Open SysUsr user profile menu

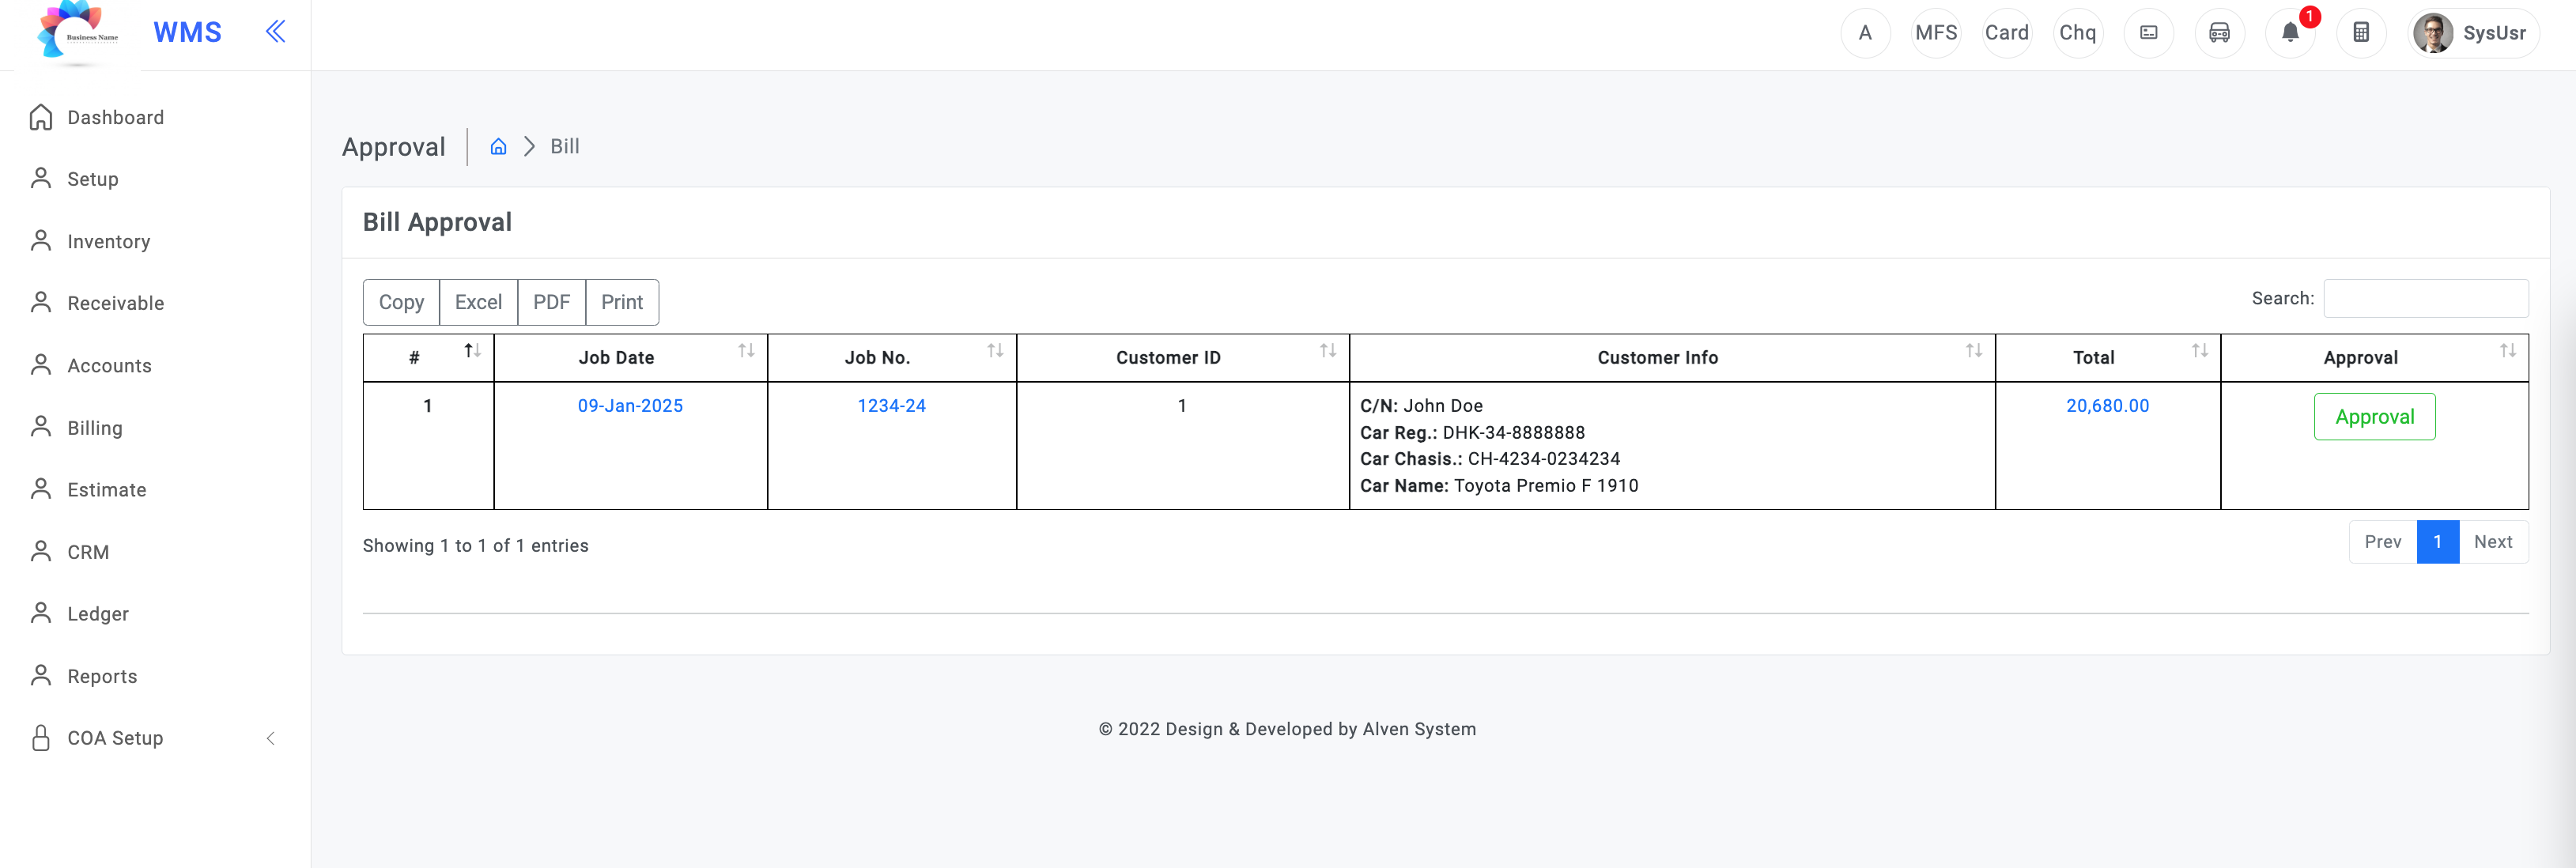click(x=2473, y=33)
